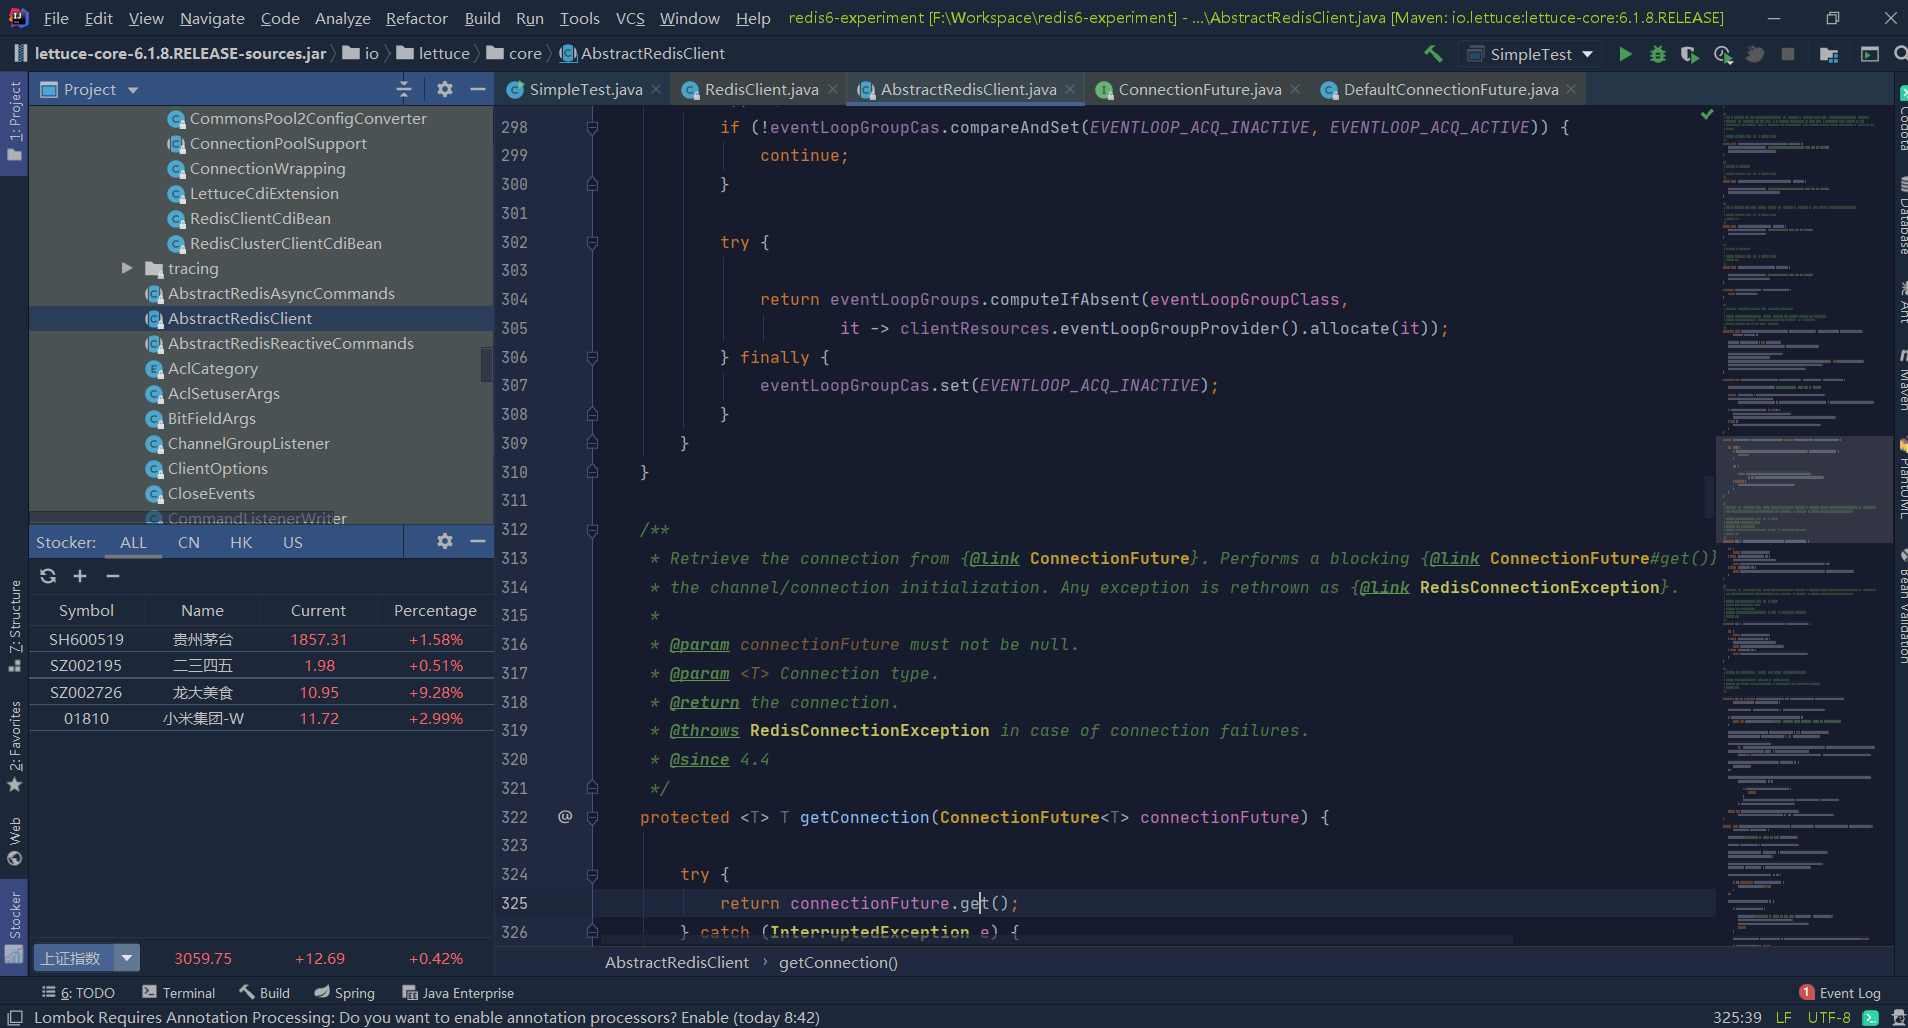Open the 上证指数 index dropdown arrow
This screenshot has height=1028, width=1908.
click(x=126, y=958)
